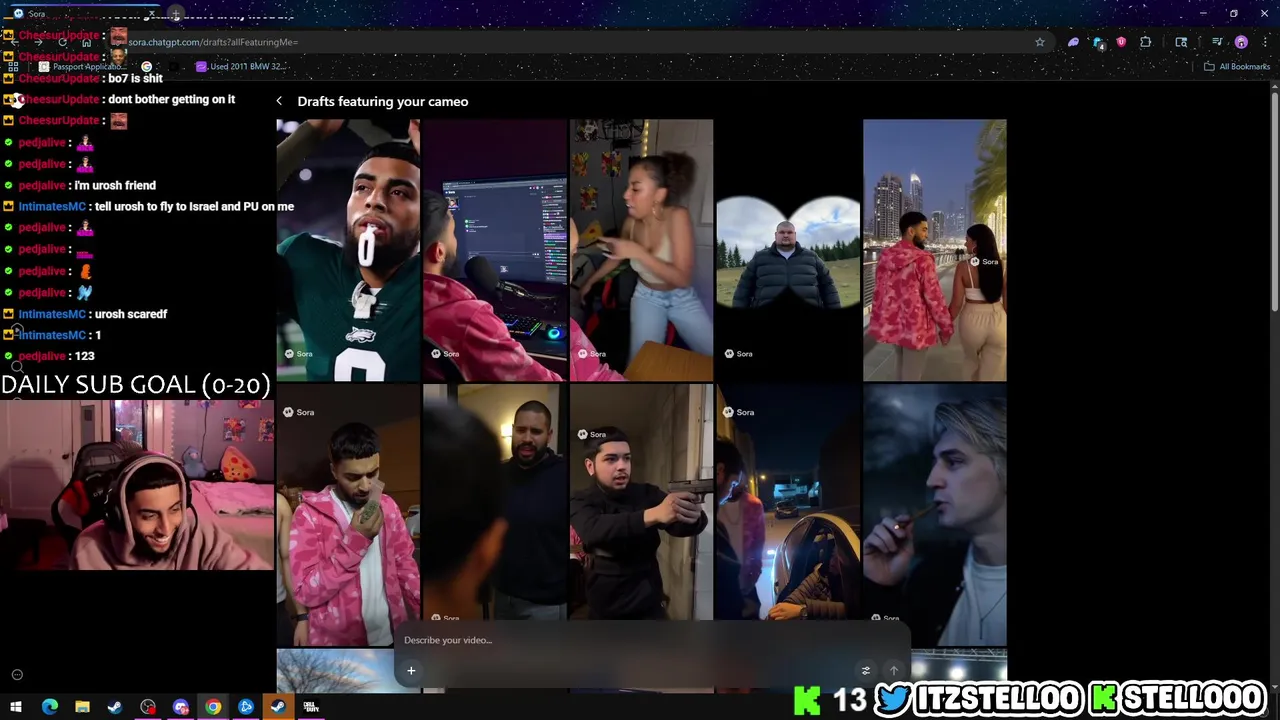The height and width of the screenshot is (720, 1280).
Task: Open the extension showing badge number 4
Action: (1098, 42)
